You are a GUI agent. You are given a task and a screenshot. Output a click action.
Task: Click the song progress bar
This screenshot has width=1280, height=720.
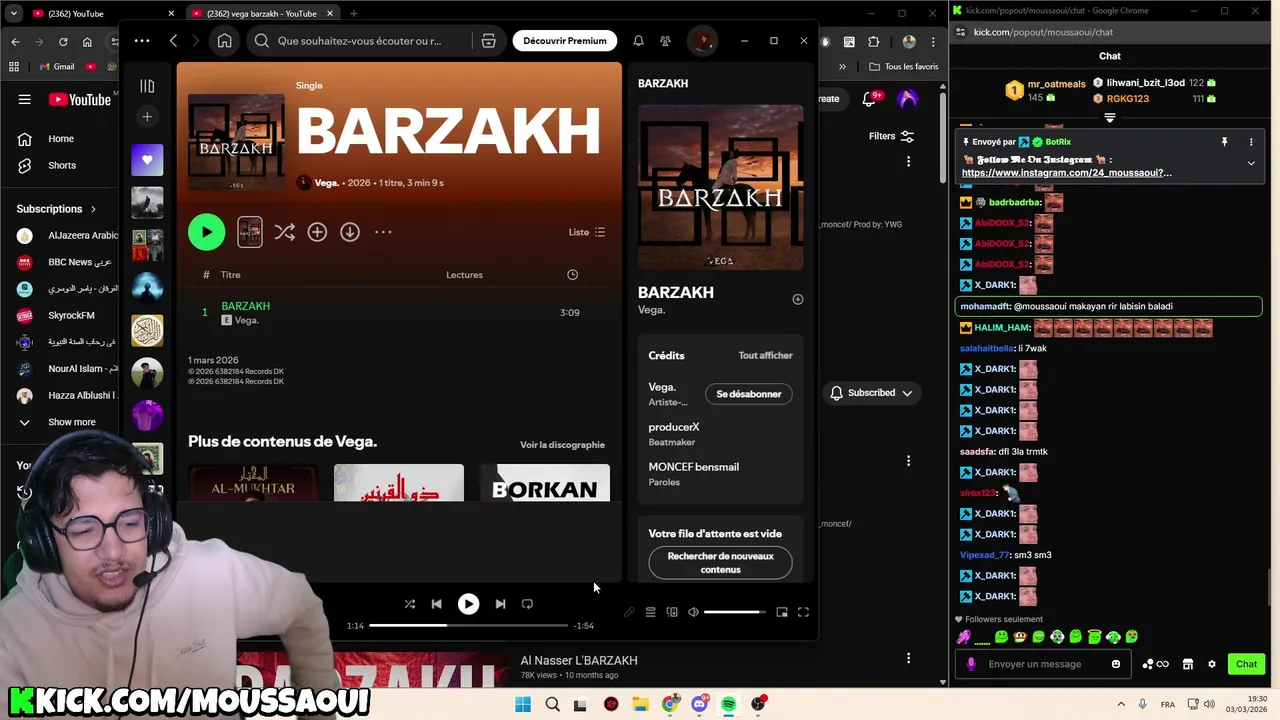click(468, 625)
